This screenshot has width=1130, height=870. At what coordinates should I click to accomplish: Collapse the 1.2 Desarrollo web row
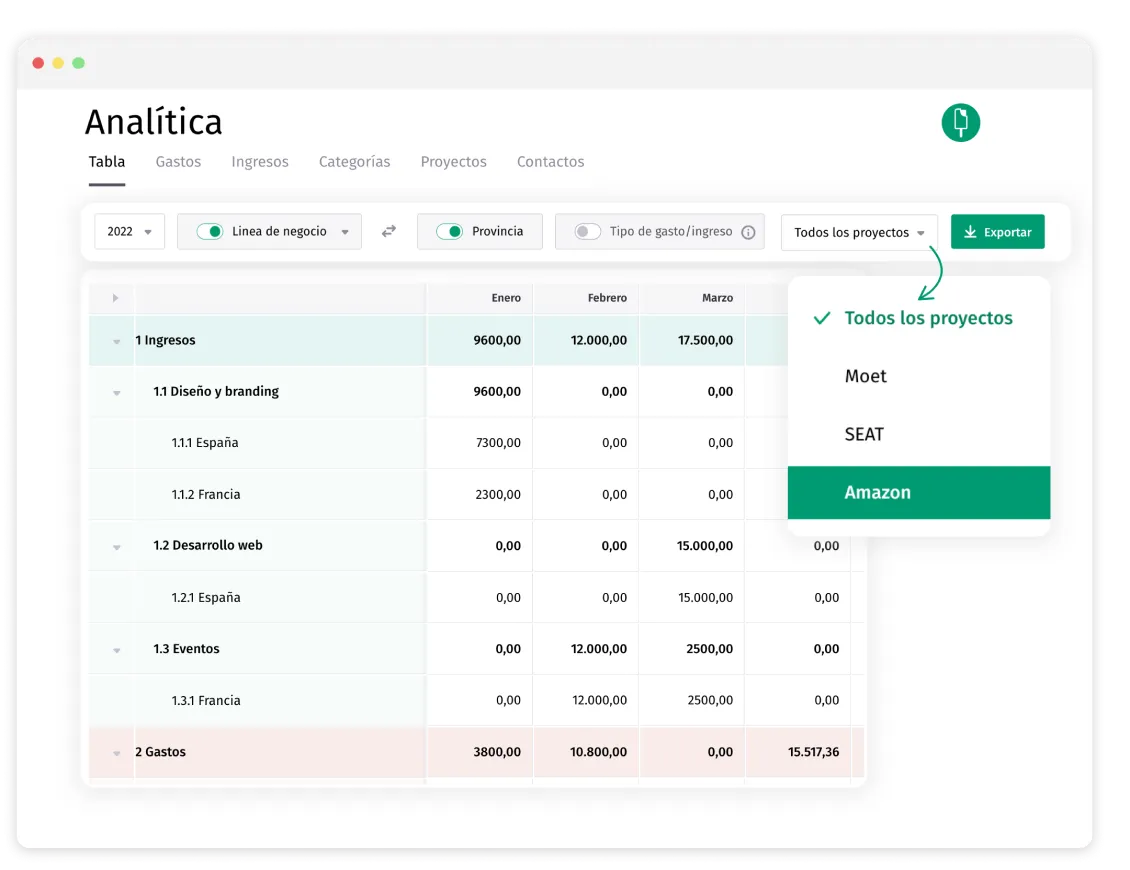(x=116, y=547)
